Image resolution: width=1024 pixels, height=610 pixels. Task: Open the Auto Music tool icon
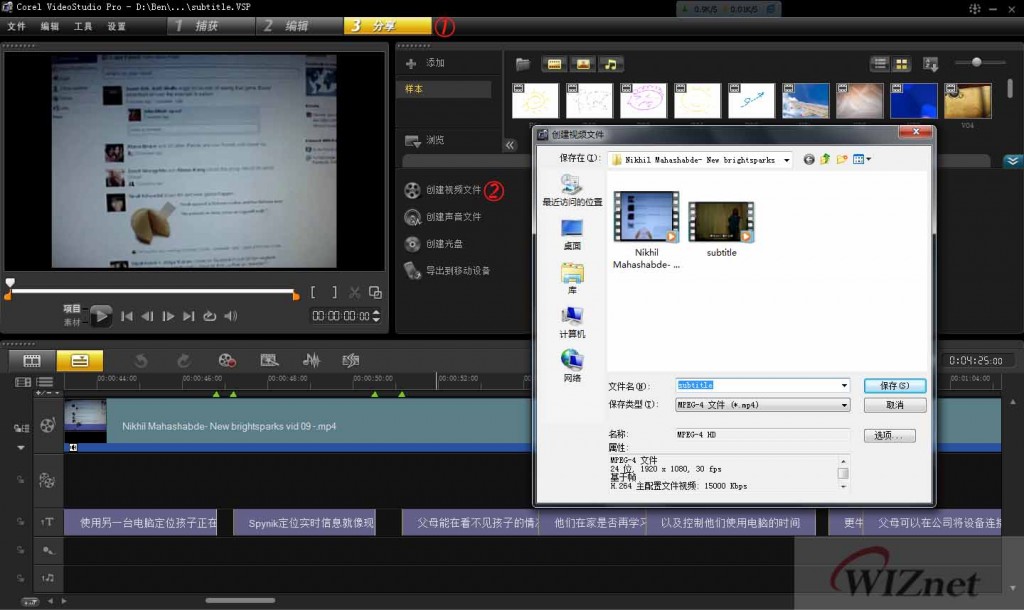tap(351, 360)
